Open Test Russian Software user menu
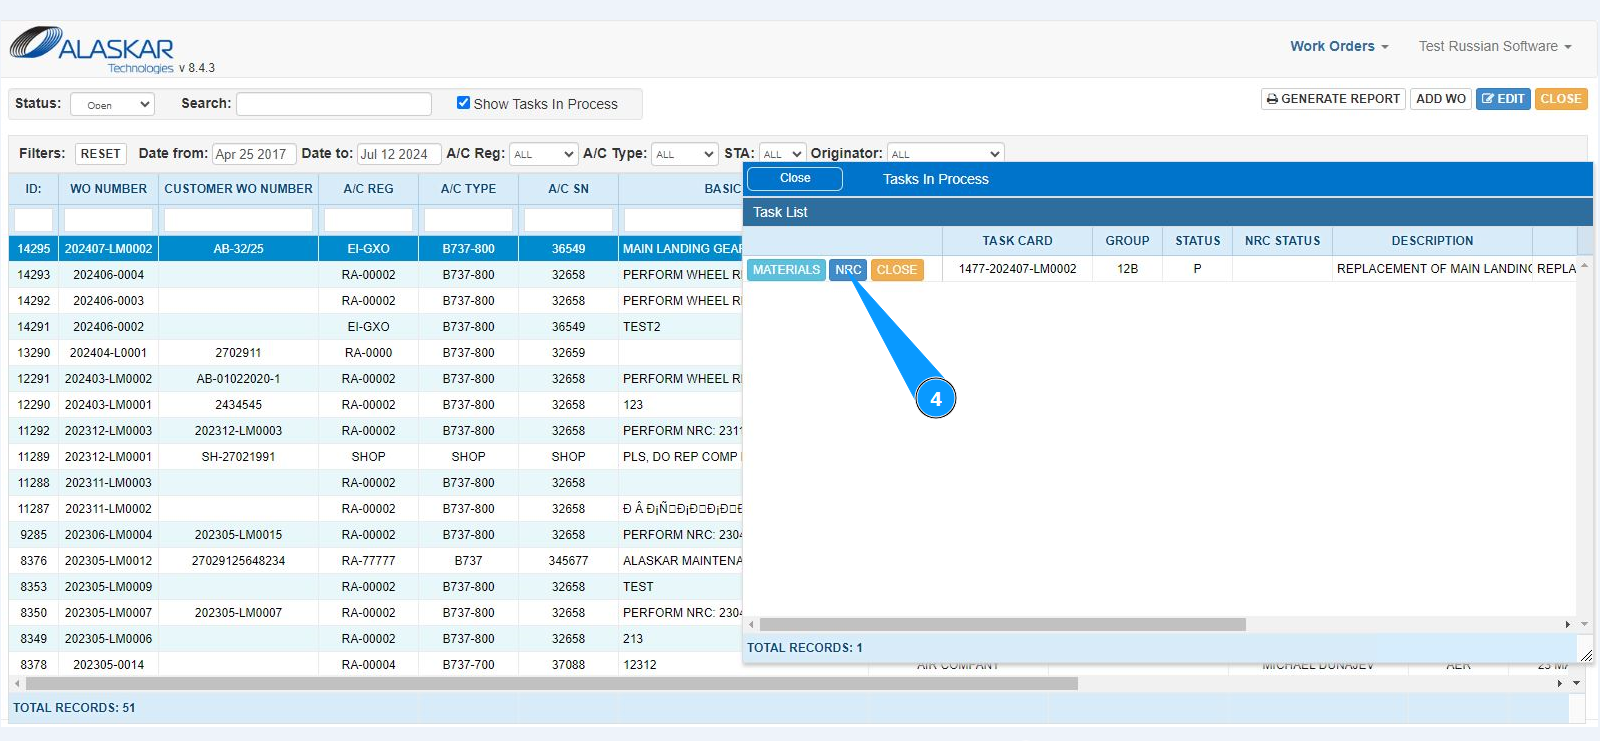 coord(1494,46)
